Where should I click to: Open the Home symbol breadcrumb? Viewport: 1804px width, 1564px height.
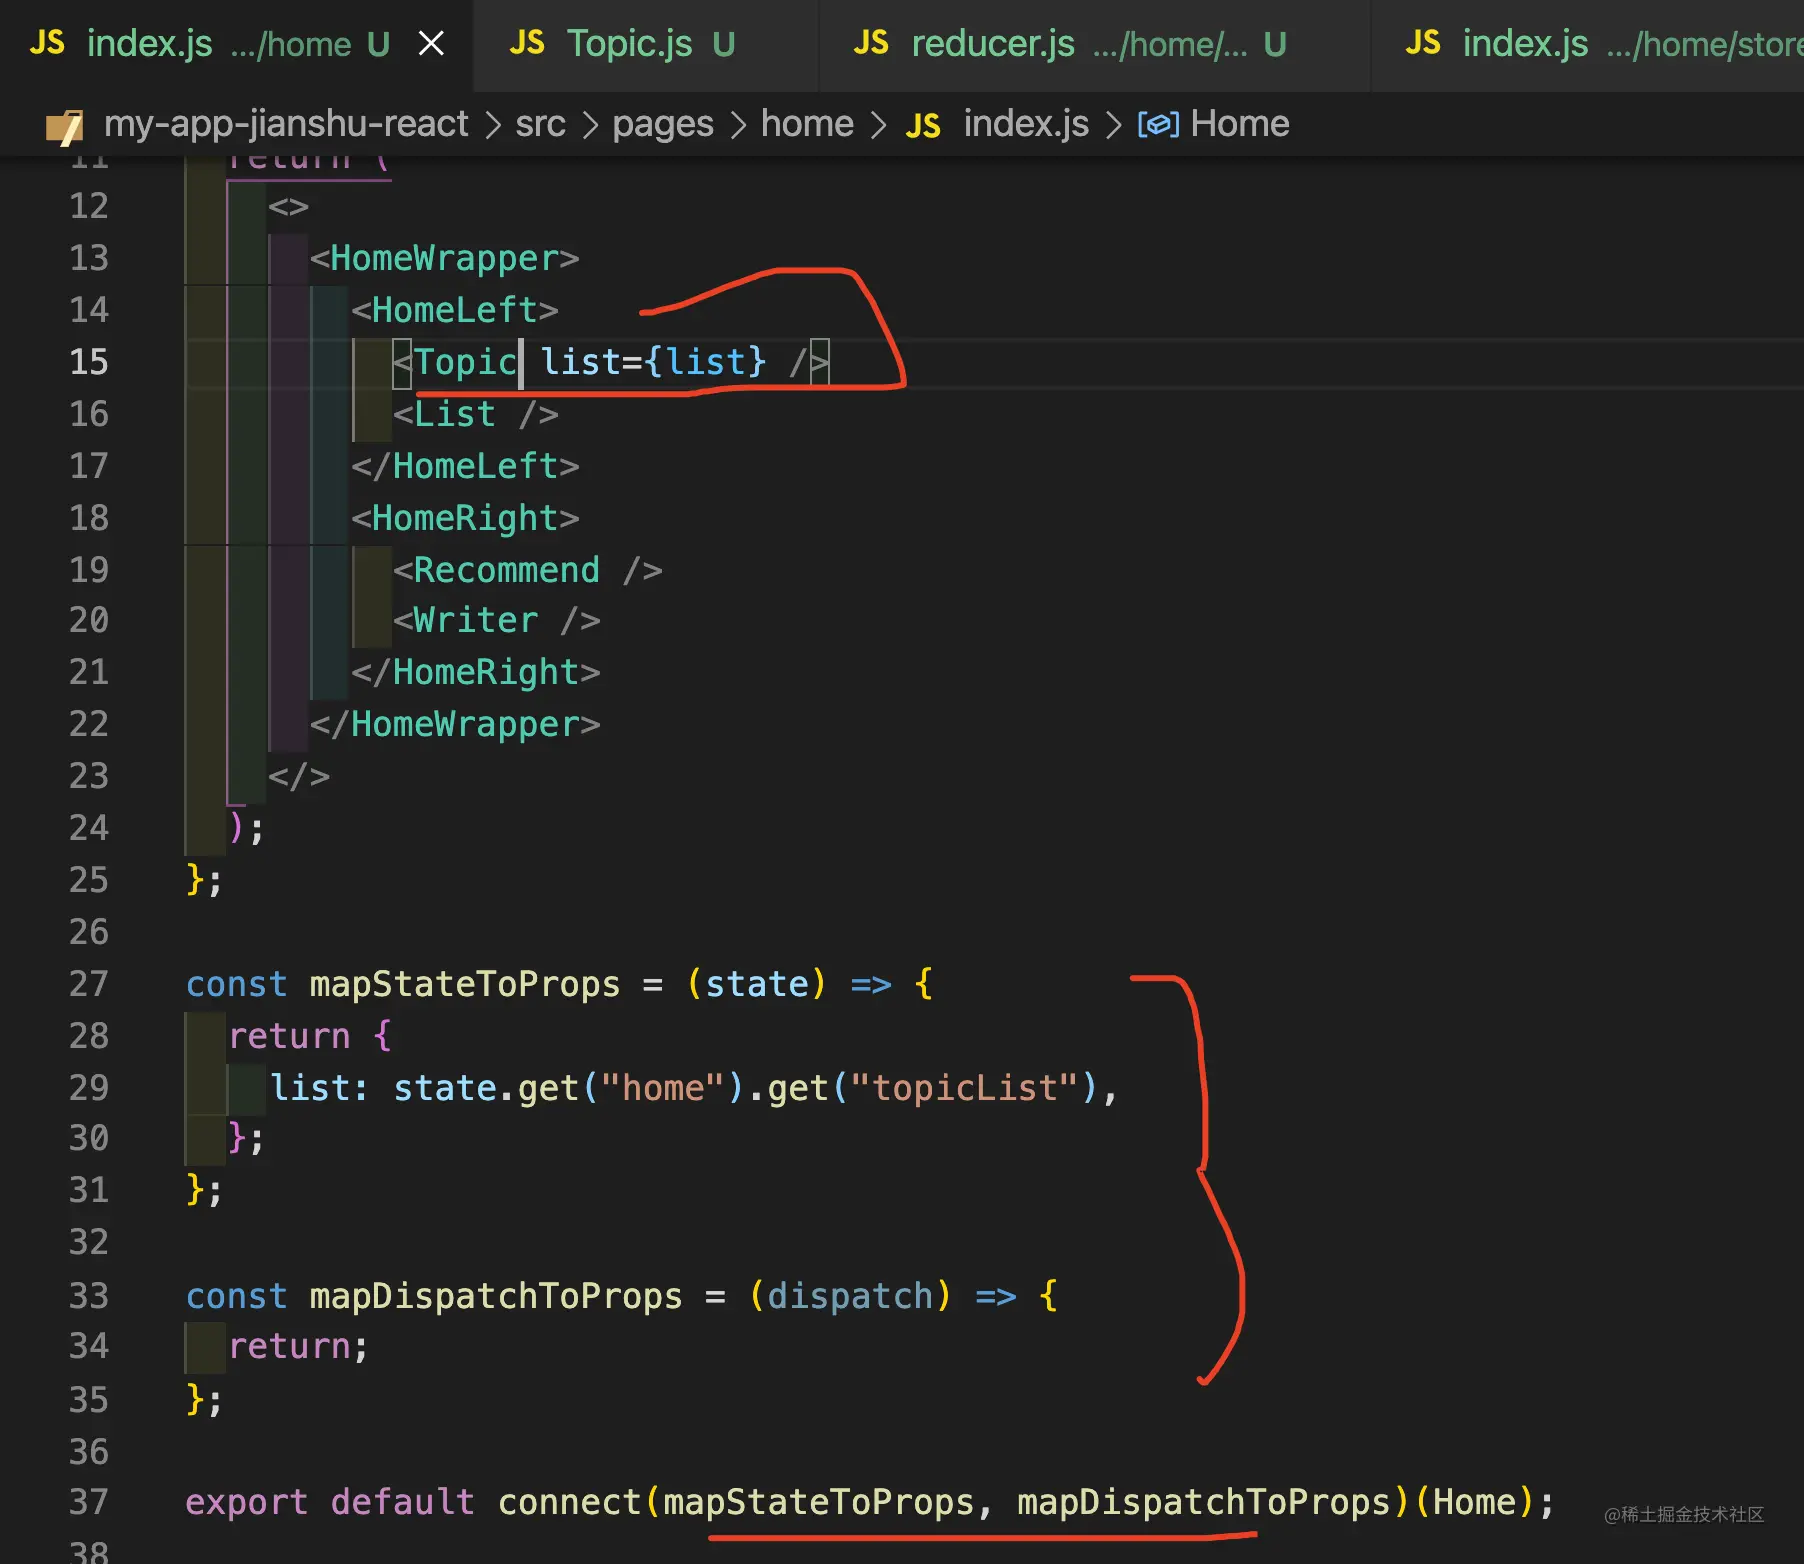[1240, 124]
